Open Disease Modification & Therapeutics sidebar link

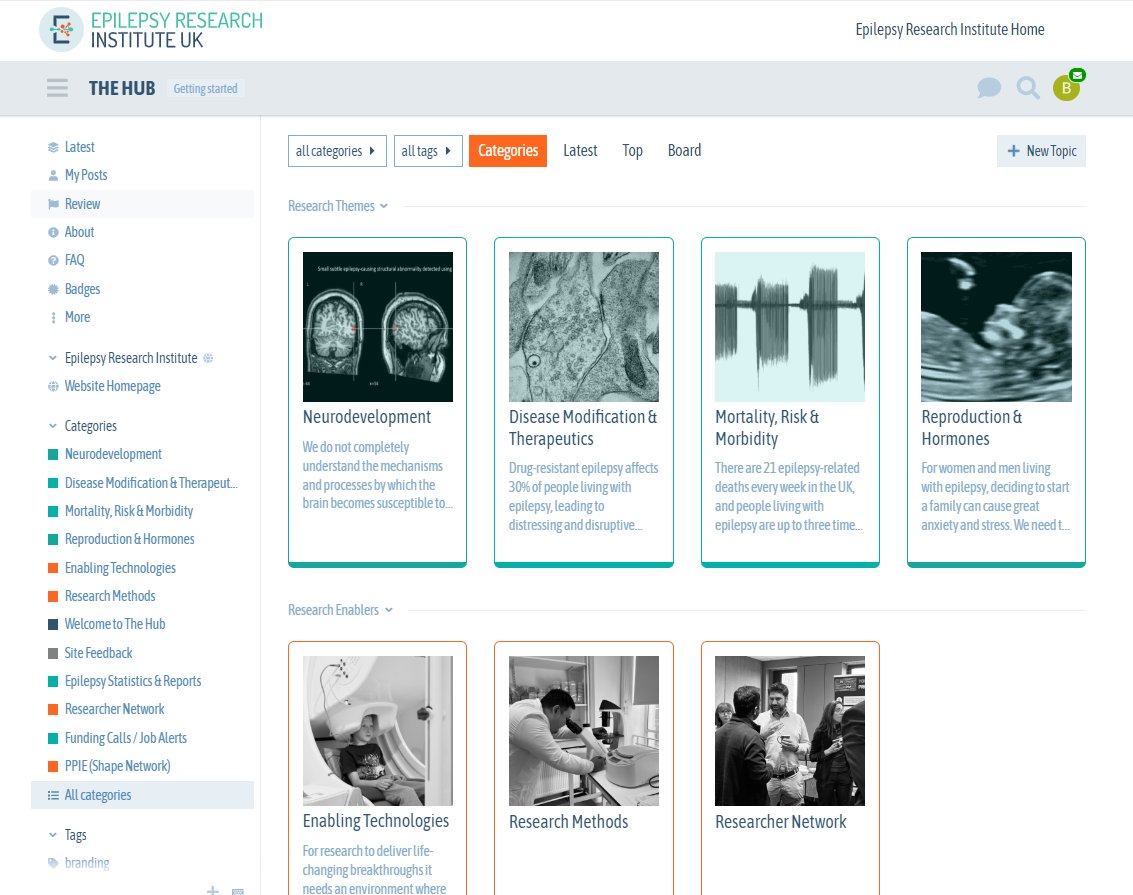[x=151, y=483]
